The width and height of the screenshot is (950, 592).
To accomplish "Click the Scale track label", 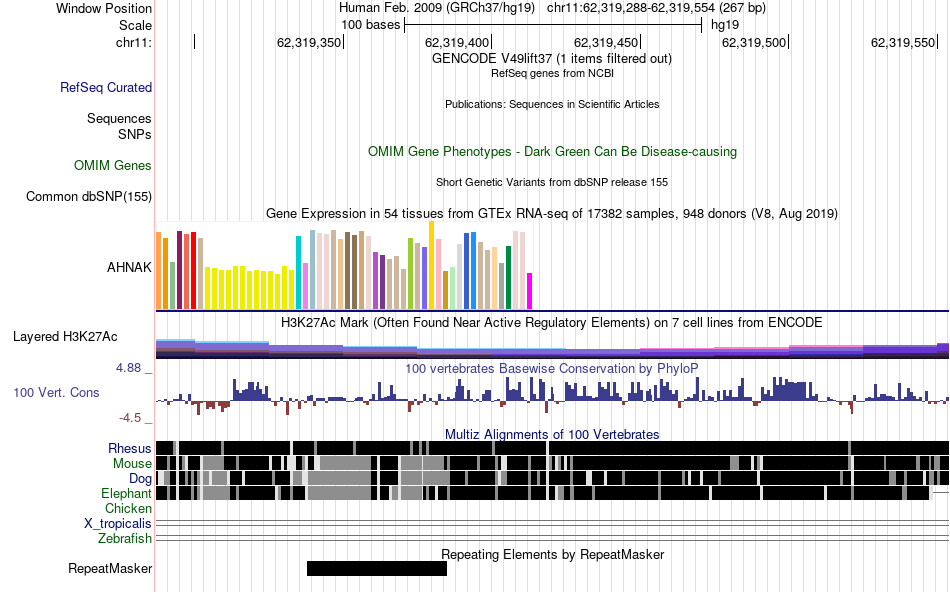I will point(136,25).
